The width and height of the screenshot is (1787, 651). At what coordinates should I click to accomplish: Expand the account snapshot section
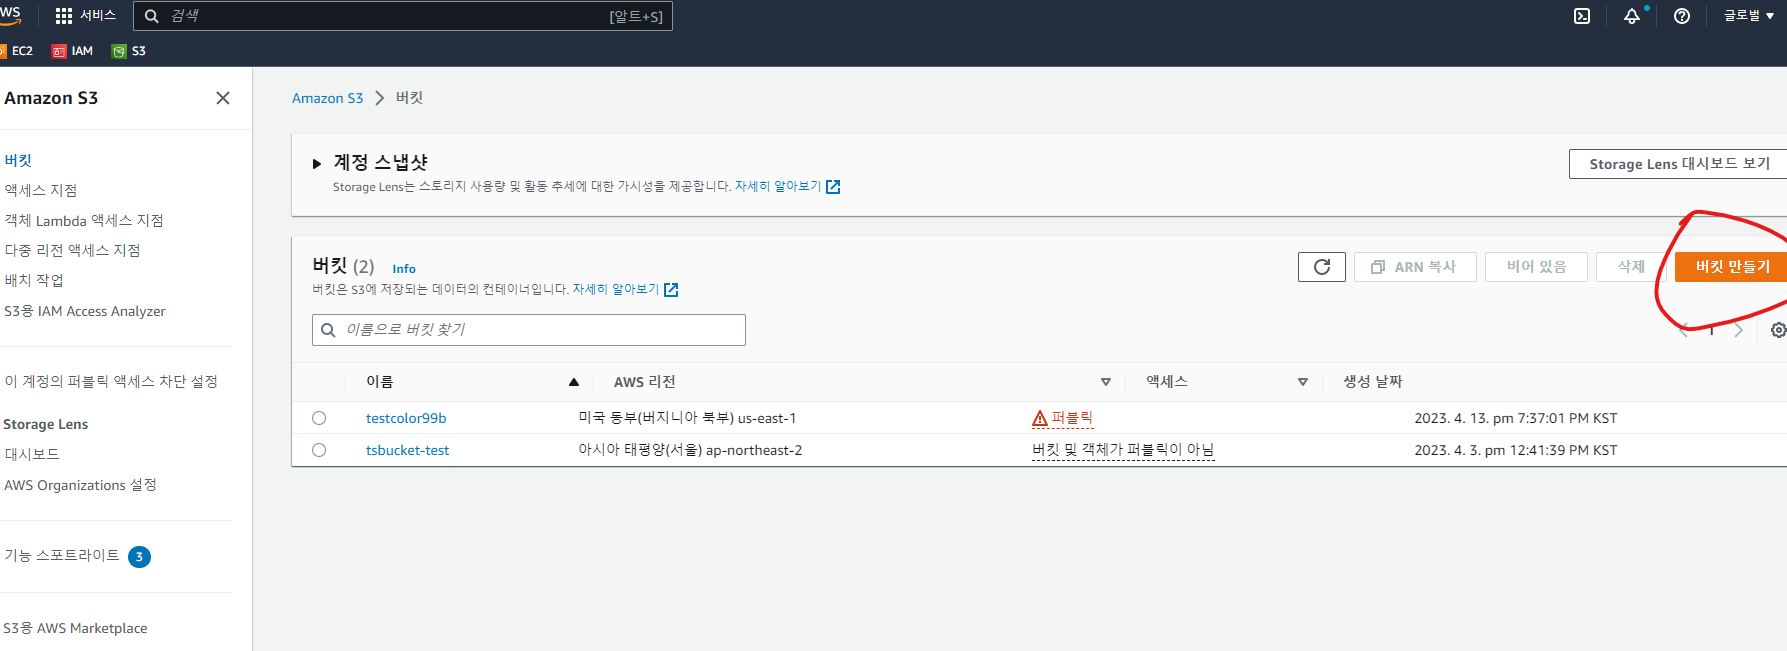317,164
